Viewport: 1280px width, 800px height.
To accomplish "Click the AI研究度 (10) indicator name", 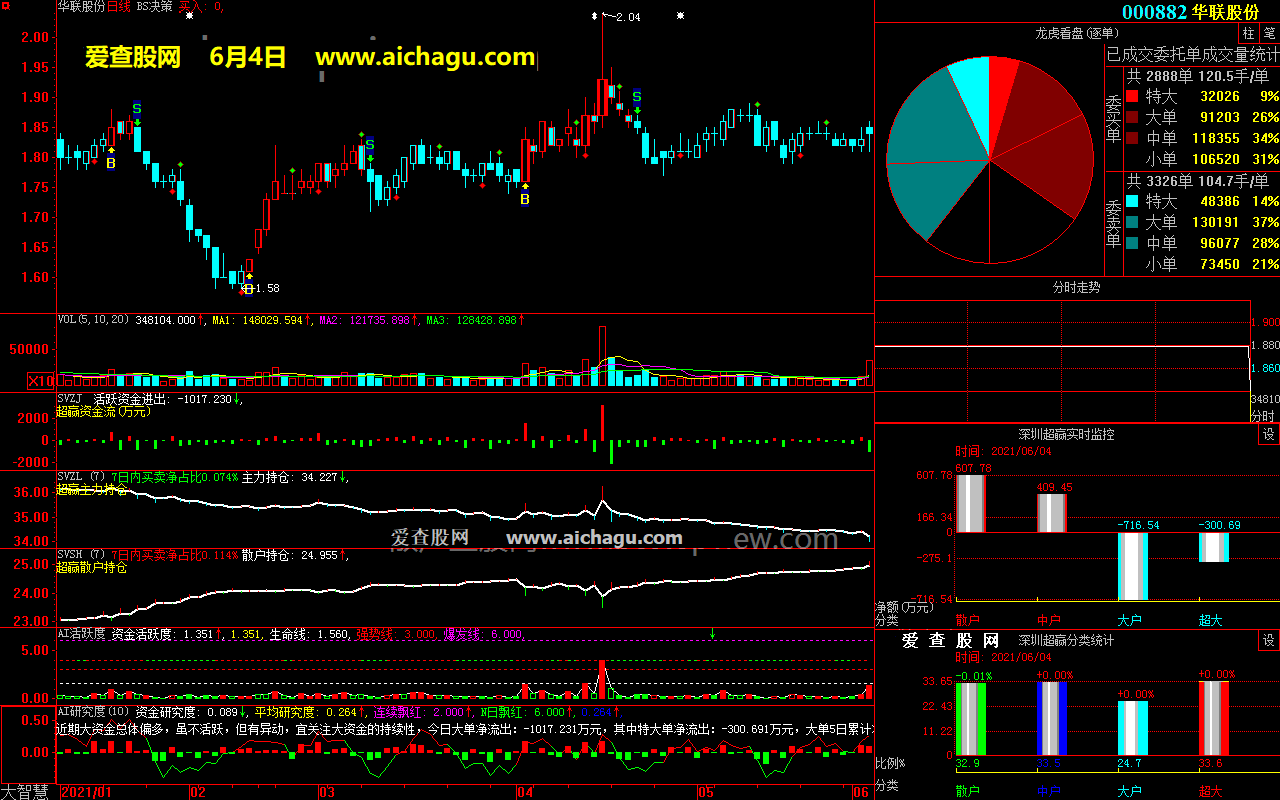I will pyautogui.click(x=94, y=712).
